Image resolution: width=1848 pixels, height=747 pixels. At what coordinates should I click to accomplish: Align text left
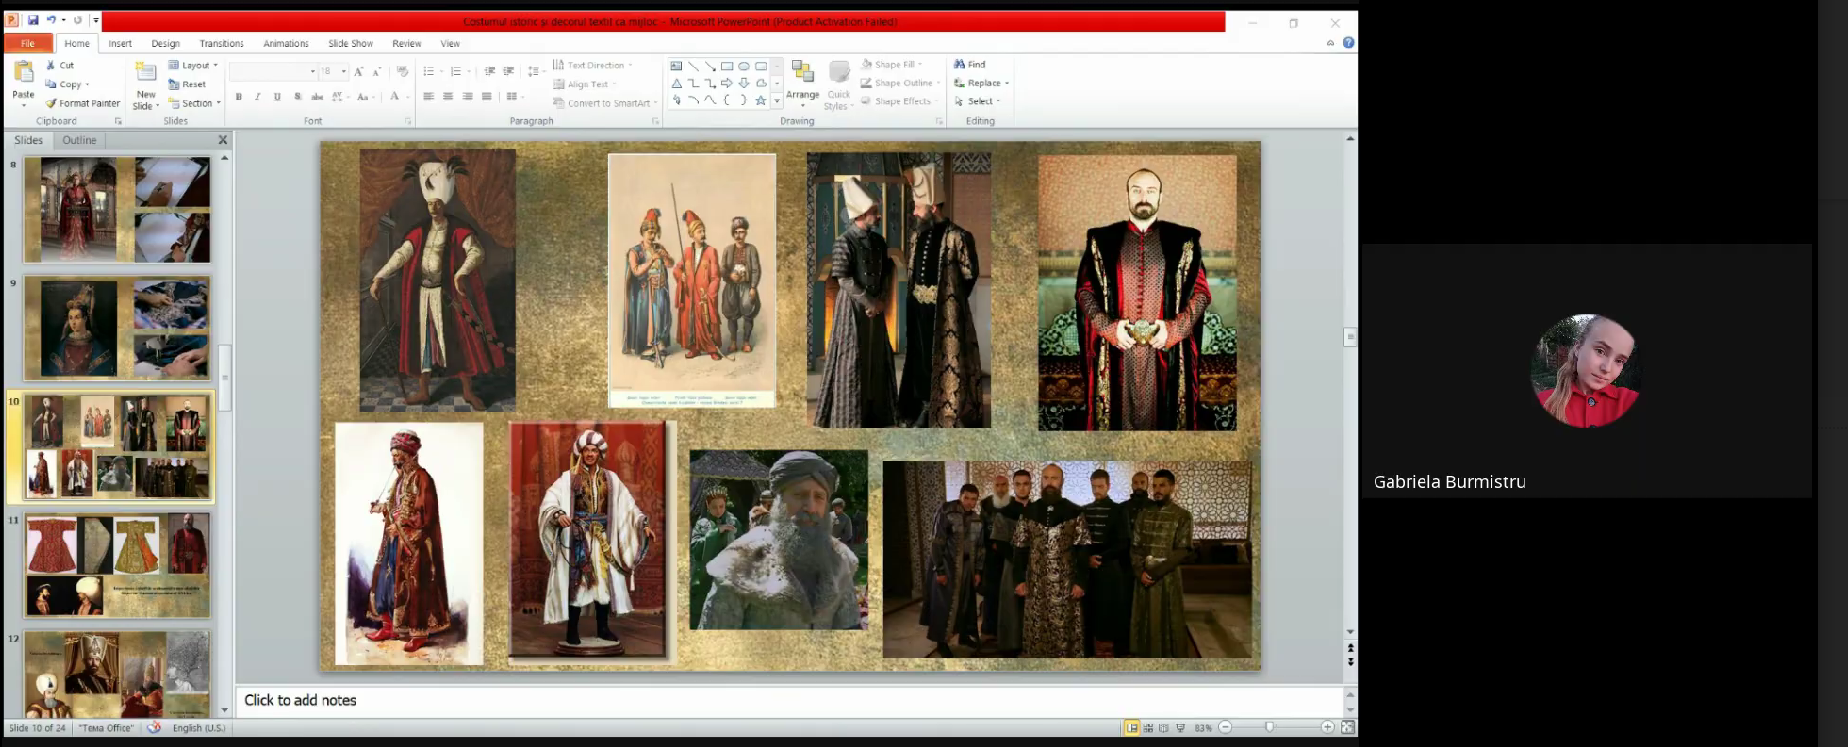coord(428,96)
